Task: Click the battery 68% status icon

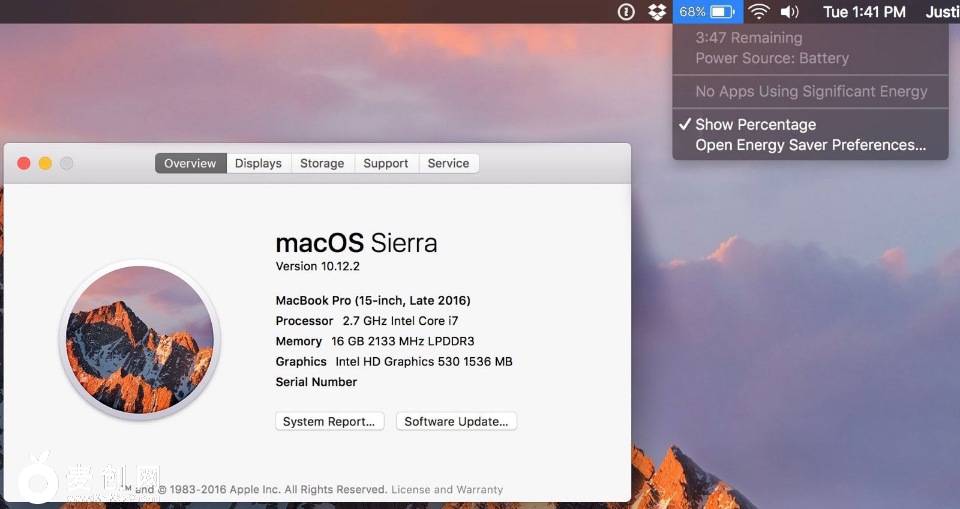Action: coord(707,12)
